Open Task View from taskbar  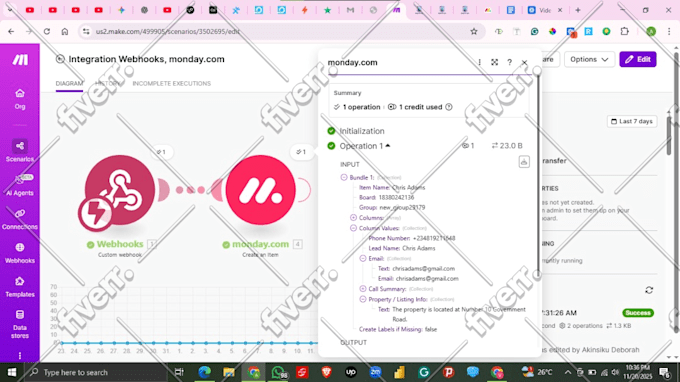[179, 372]
